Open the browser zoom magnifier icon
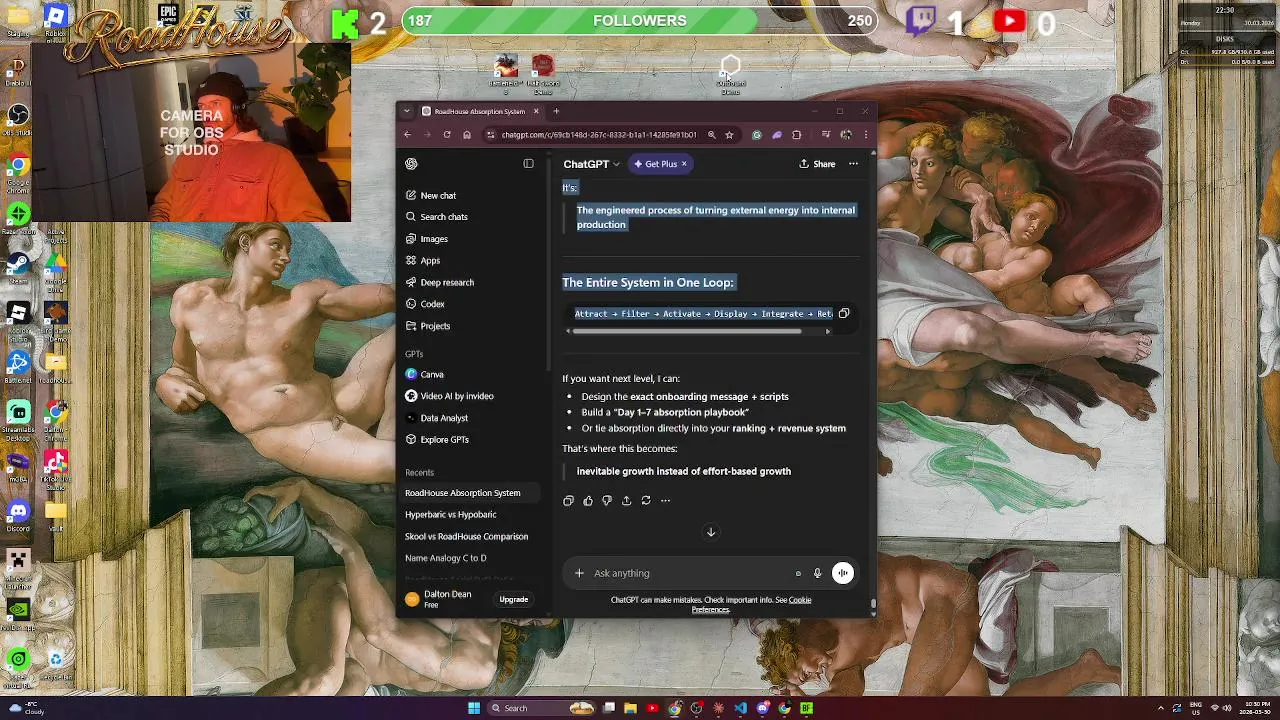Image resolution: width=1280 pixels, height=720 pixels. coord(711,135)
